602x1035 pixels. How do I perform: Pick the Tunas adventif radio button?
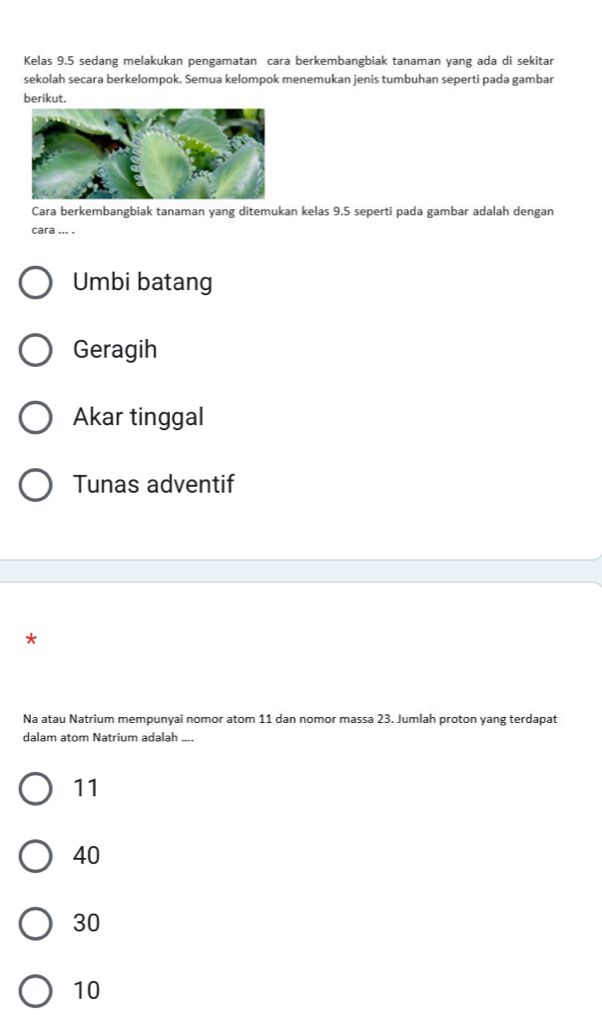36,486
